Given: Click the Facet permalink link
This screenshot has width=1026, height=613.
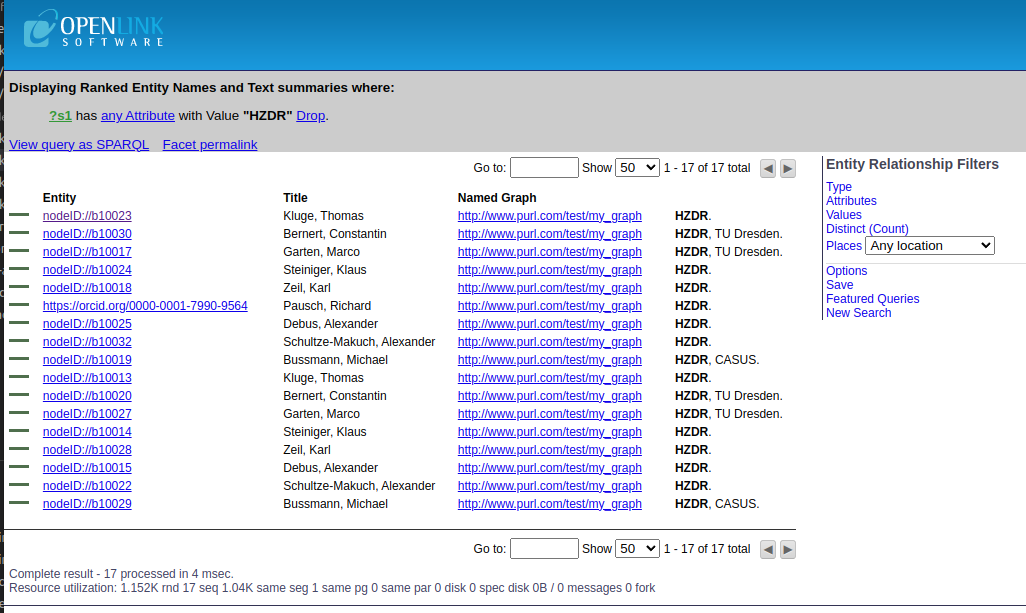Looking at the screenshot, I should [x=210, y=145].
